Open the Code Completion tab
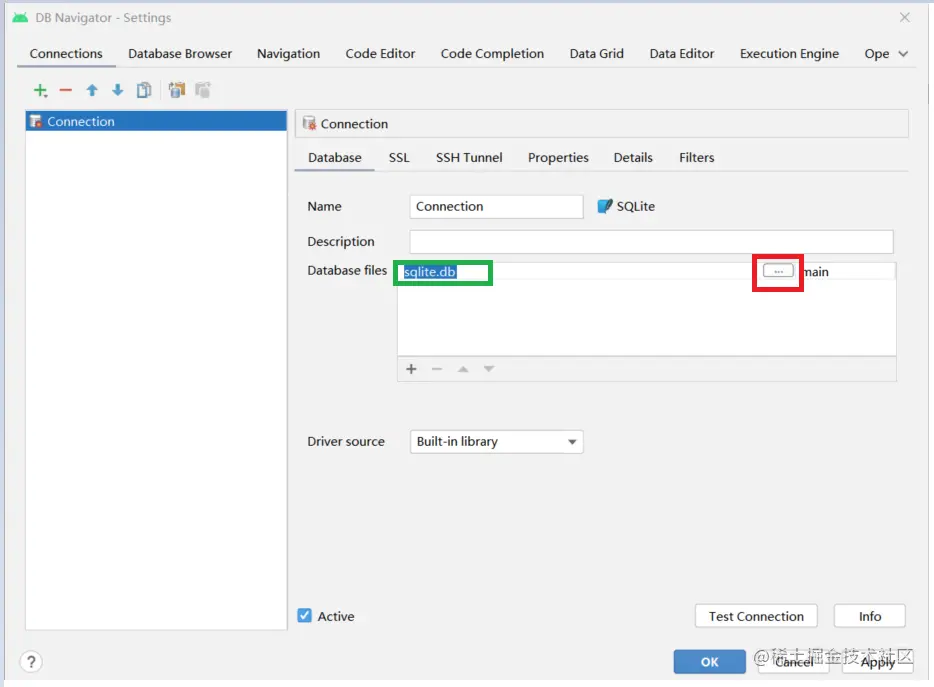This screenshot has height=687, width=934. pos(492,54)
